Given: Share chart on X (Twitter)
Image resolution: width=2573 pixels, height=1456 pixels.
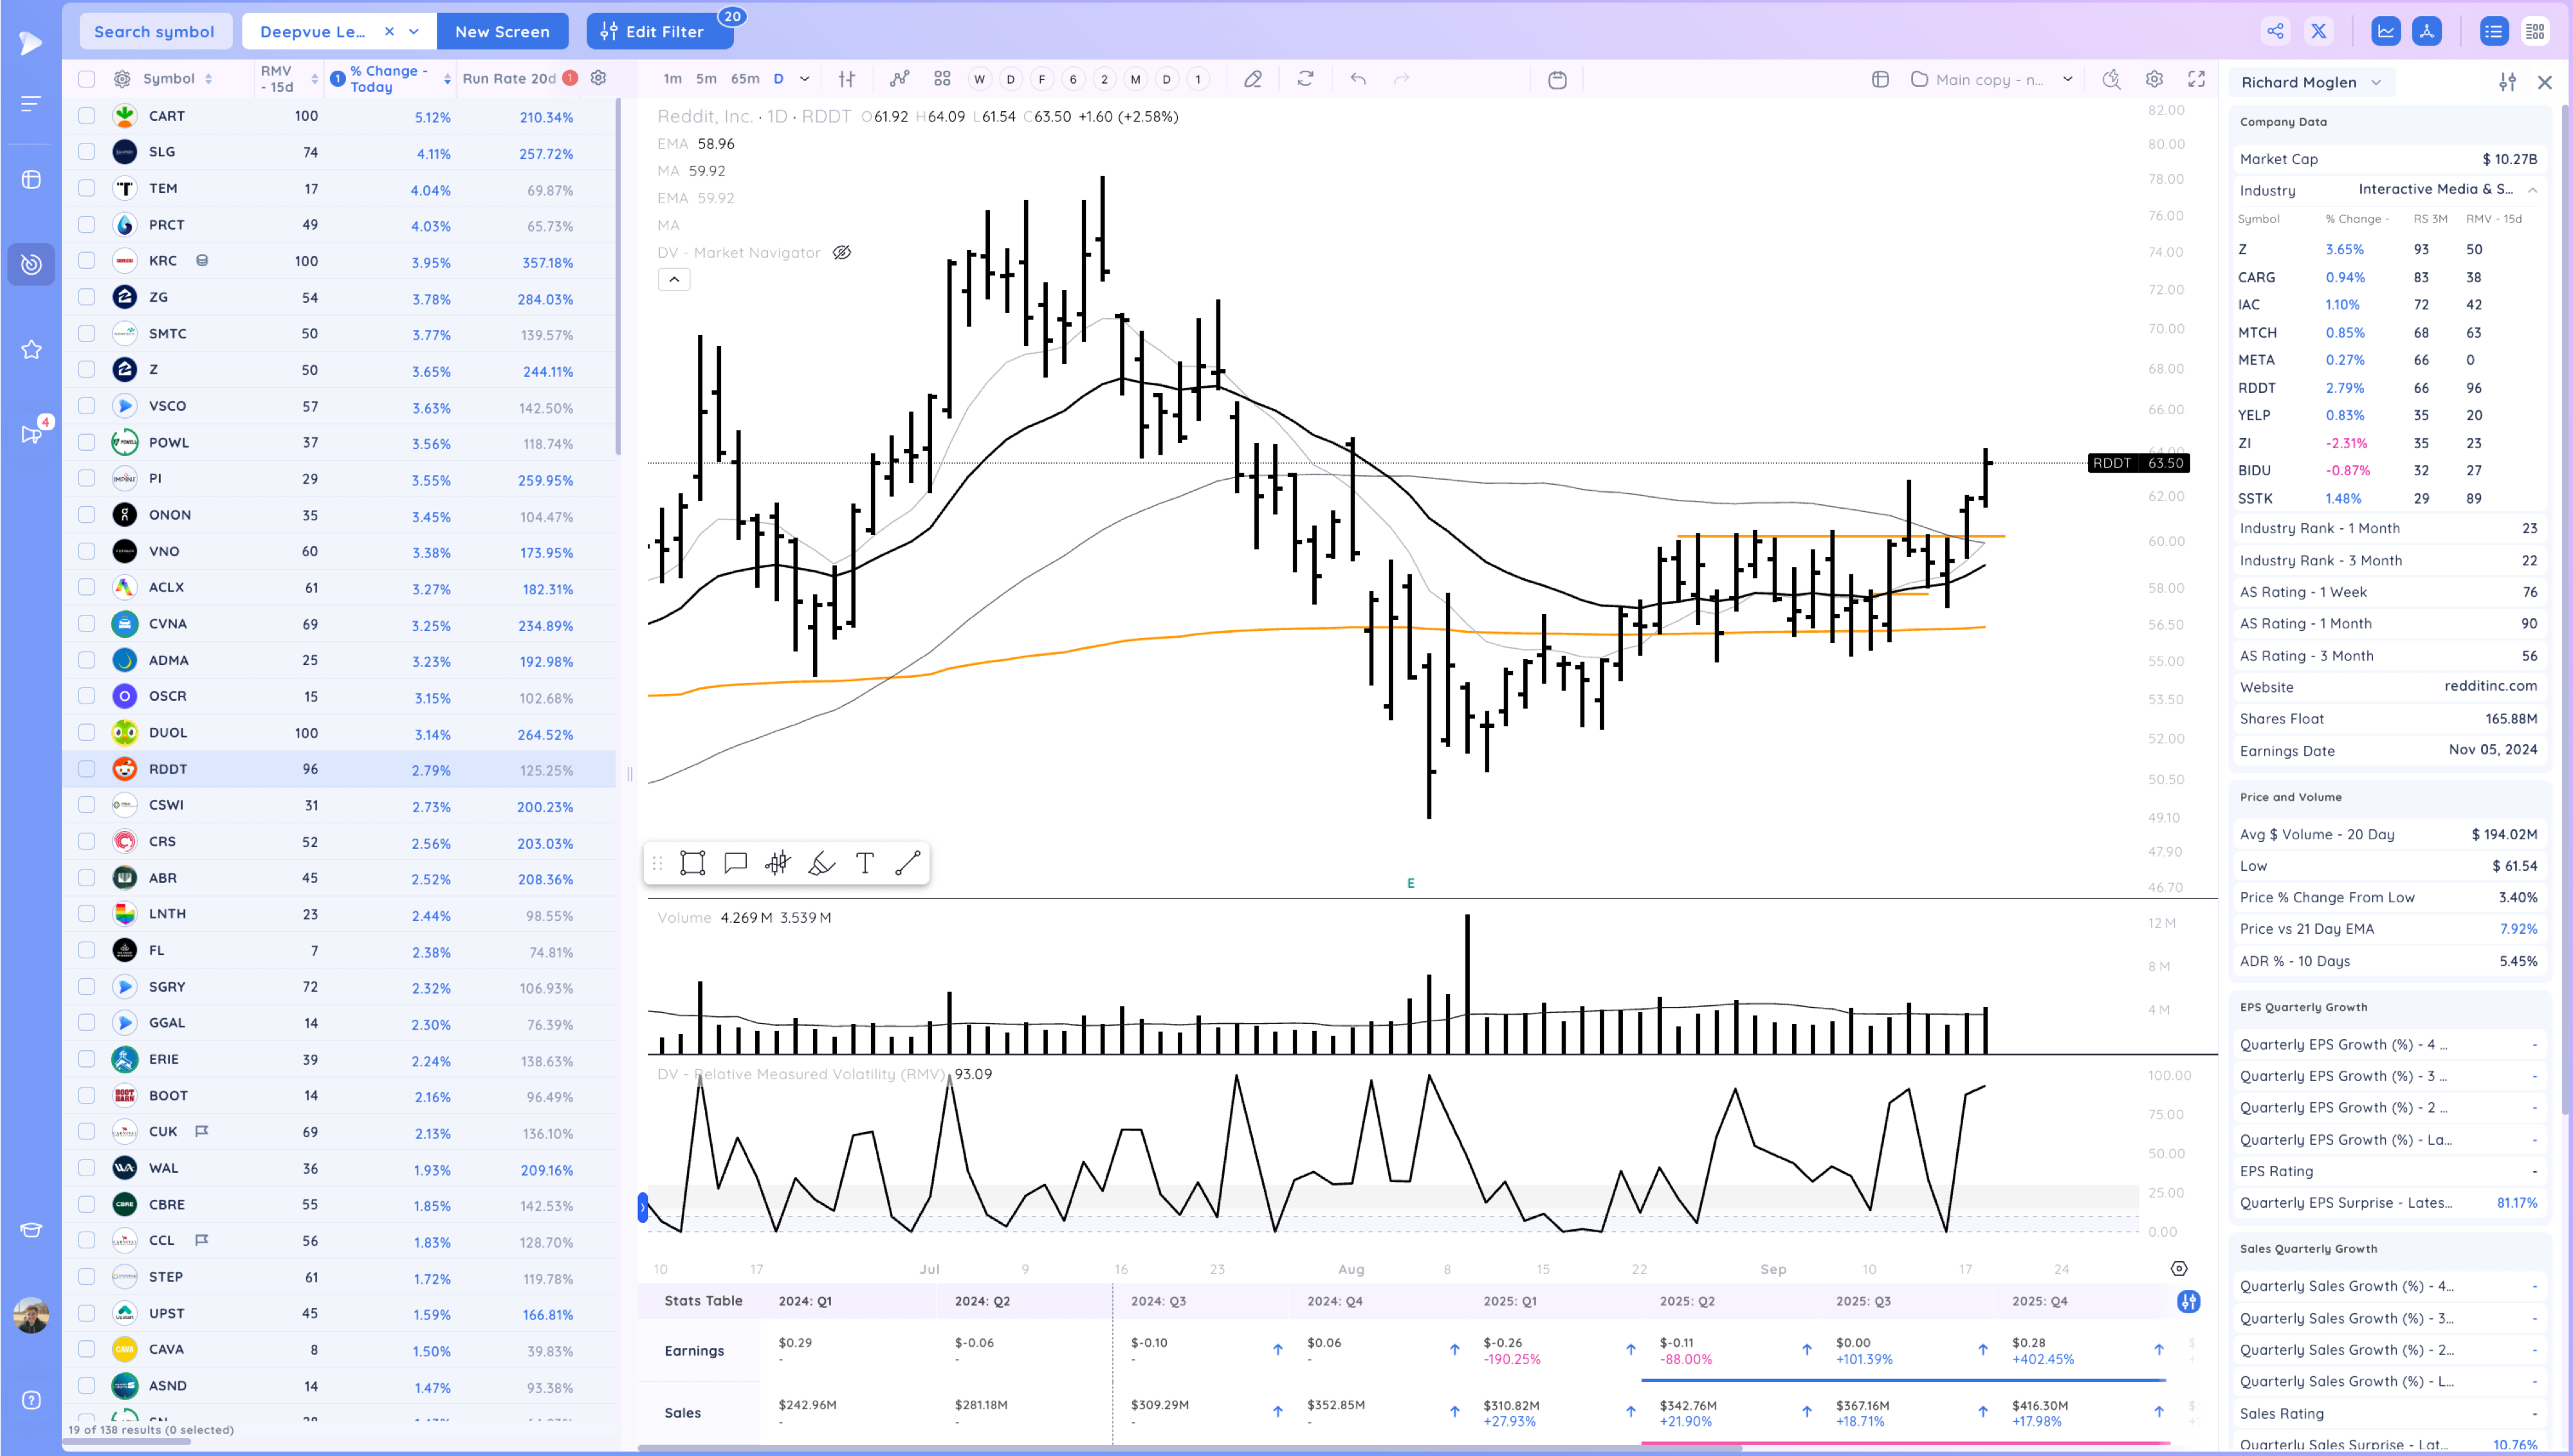Looking at the screenshot, I should pyautogui.click(x=2318, y=31).
